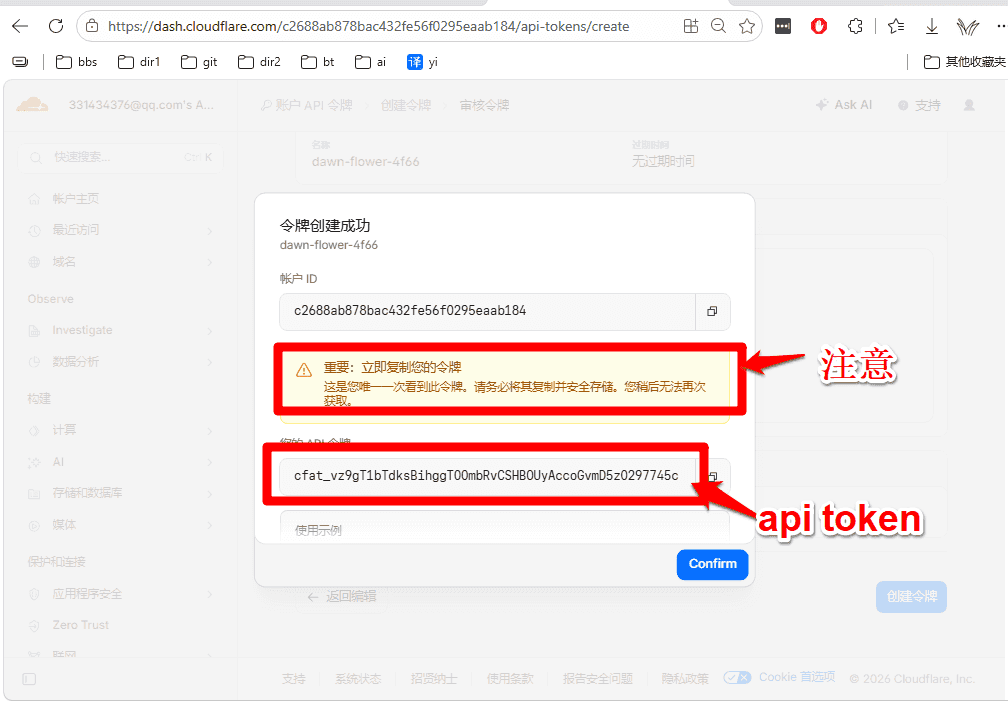
Task: Expand 域名 in the sidebar
Action: click(120, 262)
